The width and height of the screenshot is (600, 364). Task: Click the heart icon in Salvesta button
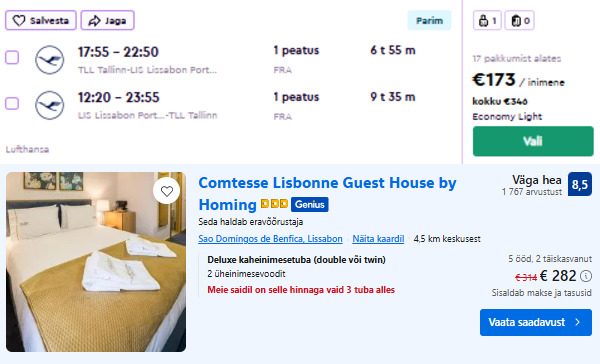tap(19, 20)
